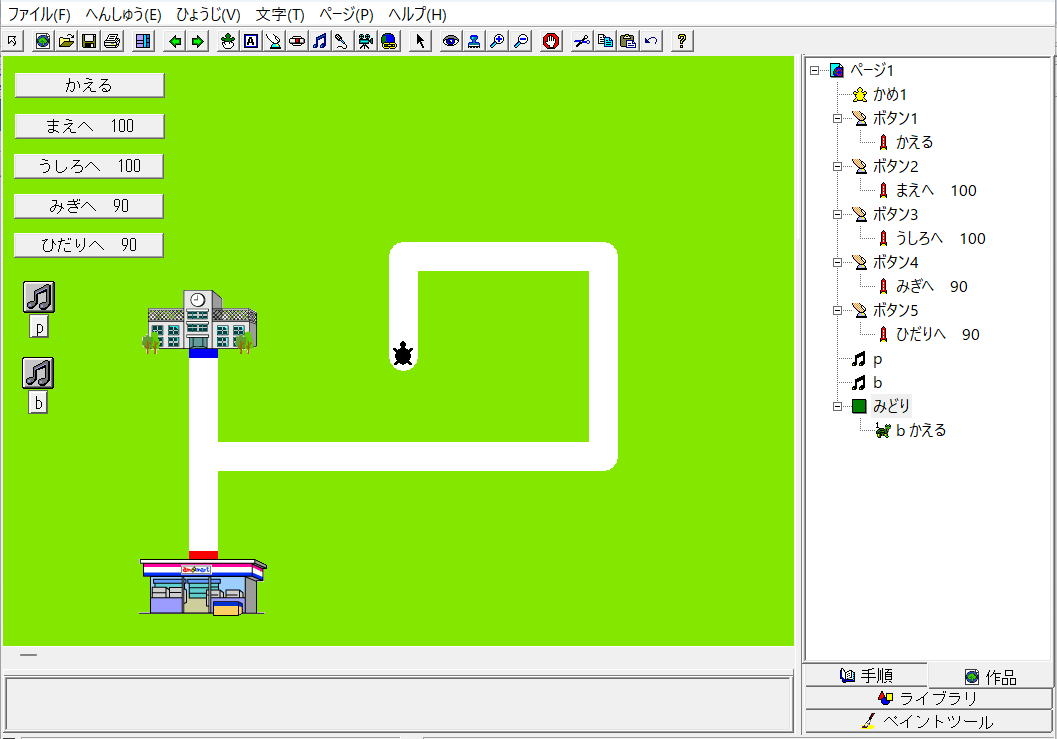Viewport: 1057px width, 739px height.
Task: Collapse the ボタン5 tree node
Action: (837, 310)
